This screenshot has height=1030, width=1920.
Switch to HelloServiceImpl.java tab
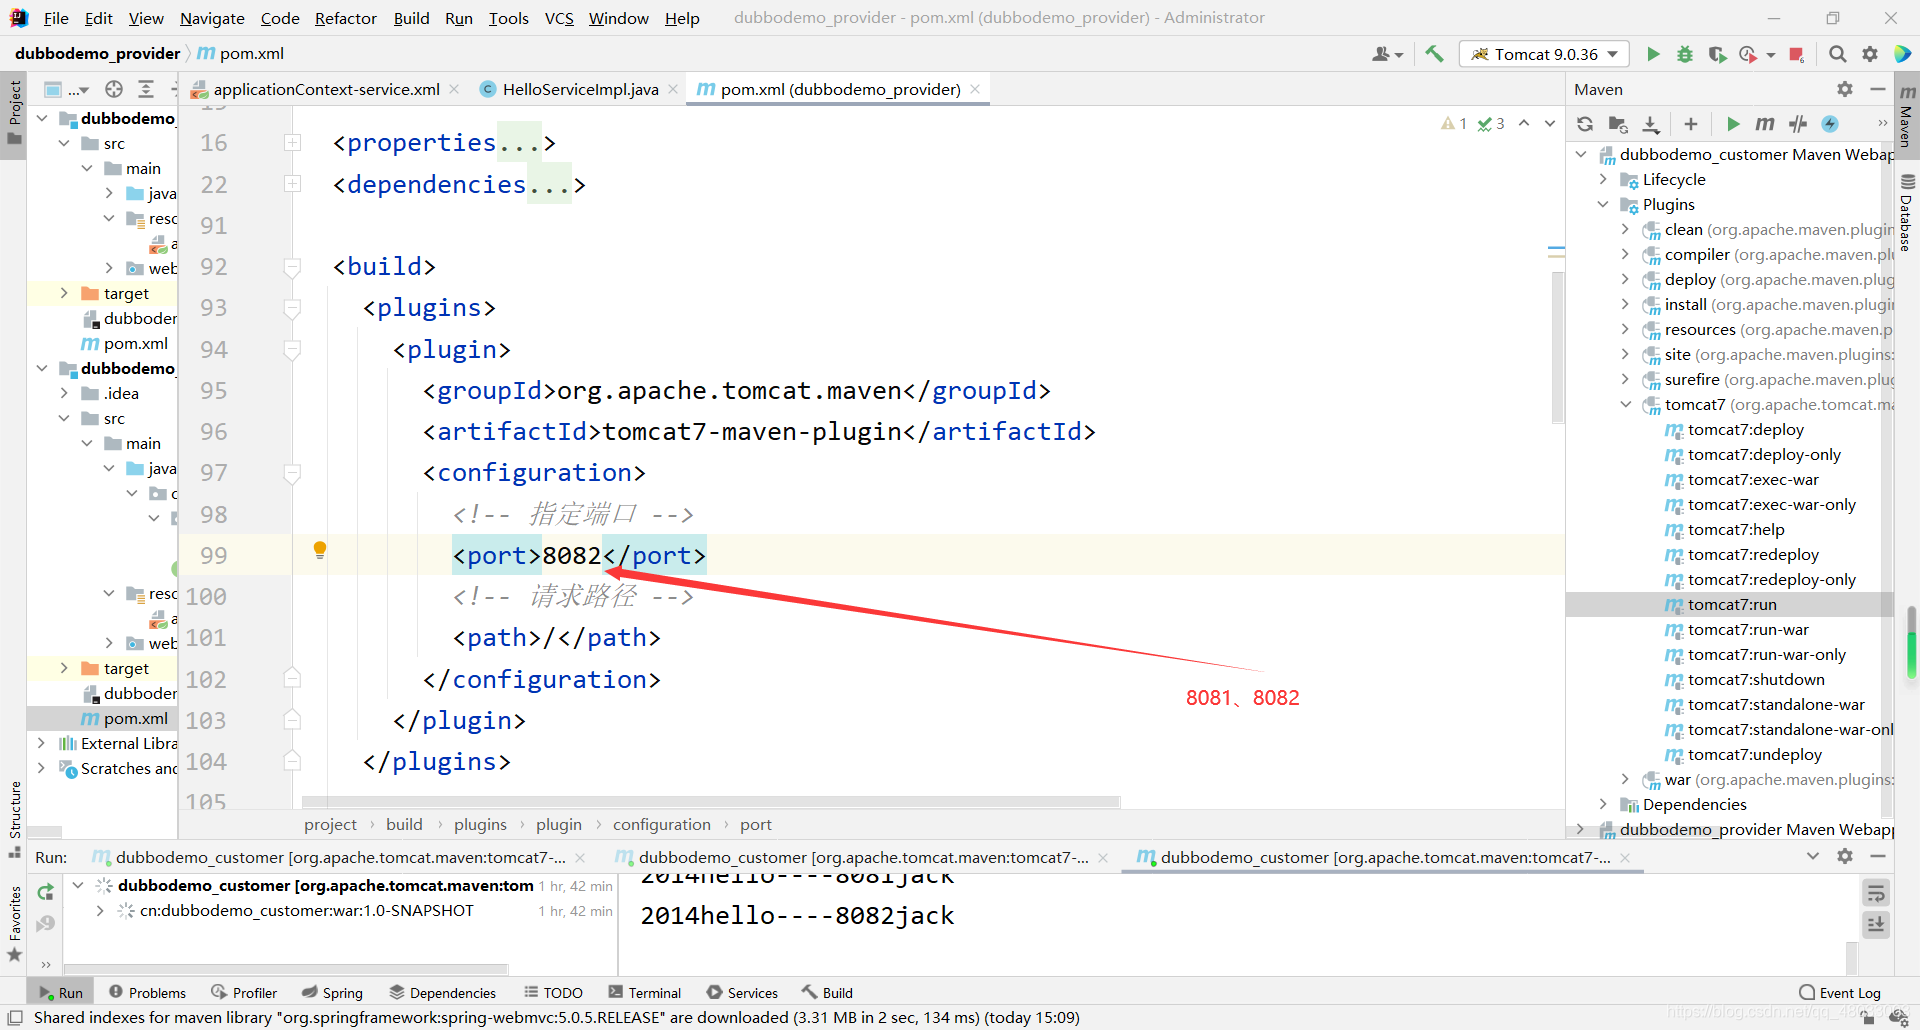pyautogui.click(x=580, y=89)
